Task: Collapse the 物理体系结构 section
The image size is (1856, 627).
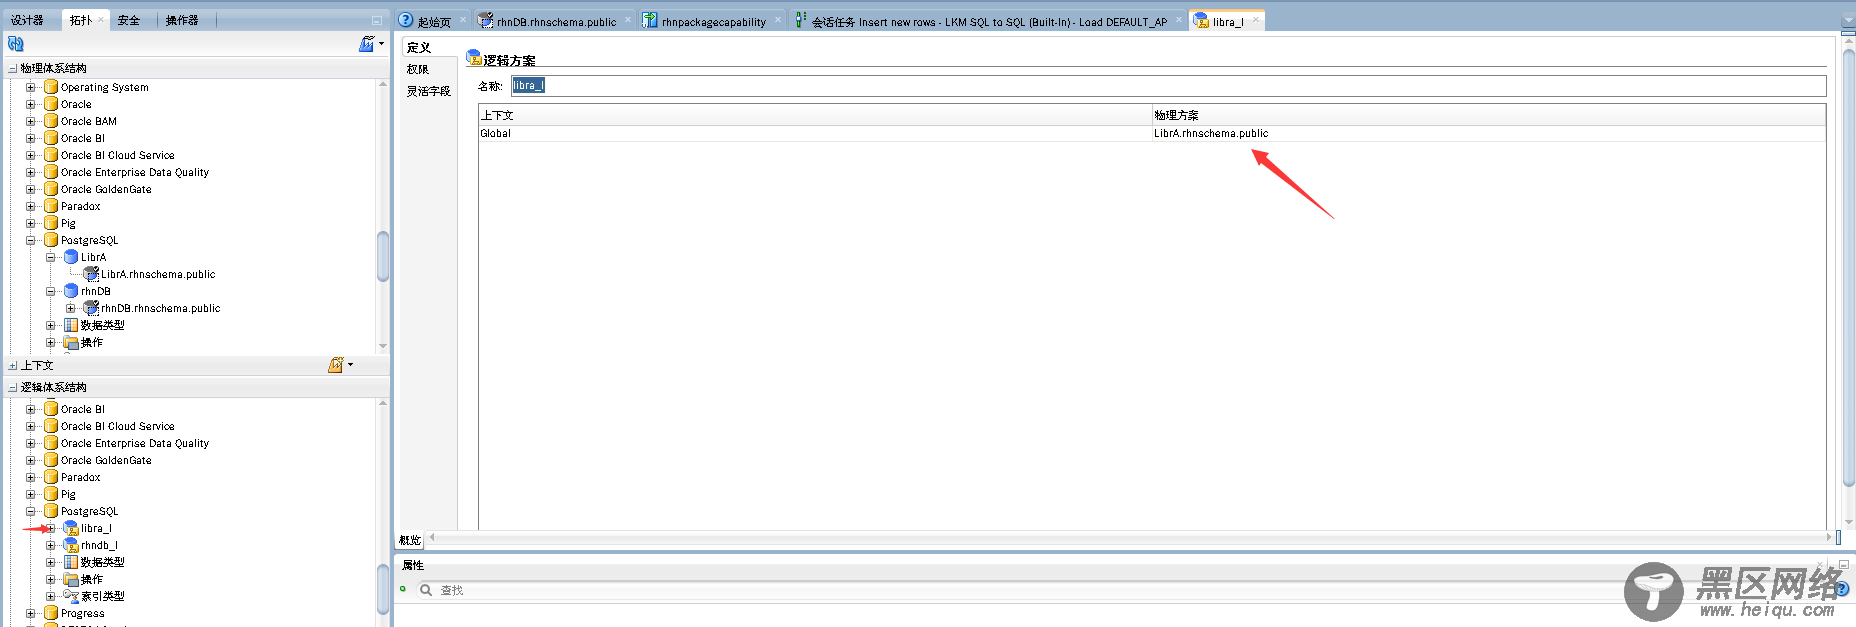Action: pyautogui.click(x=13, y=69)
